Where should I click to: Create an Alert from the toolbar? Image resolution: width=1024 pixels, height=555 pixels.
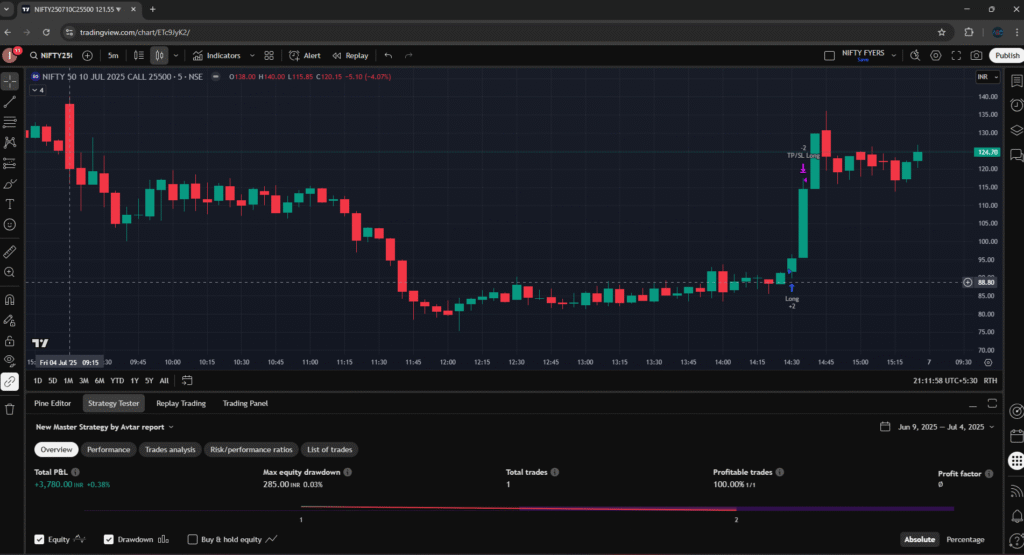coord(304,56)
